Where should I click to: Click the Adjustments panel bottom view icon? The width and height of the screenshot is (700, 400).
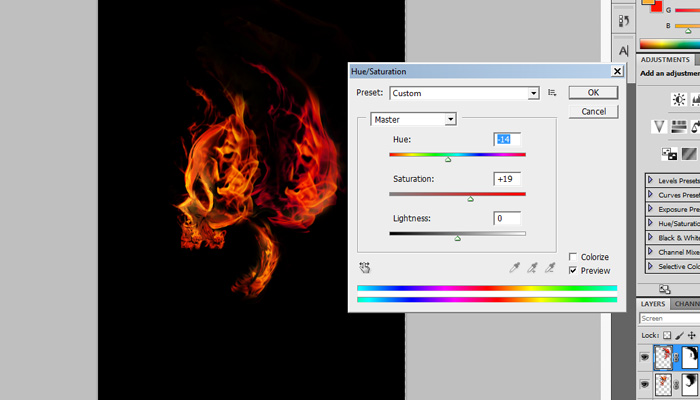coord(664,289)
